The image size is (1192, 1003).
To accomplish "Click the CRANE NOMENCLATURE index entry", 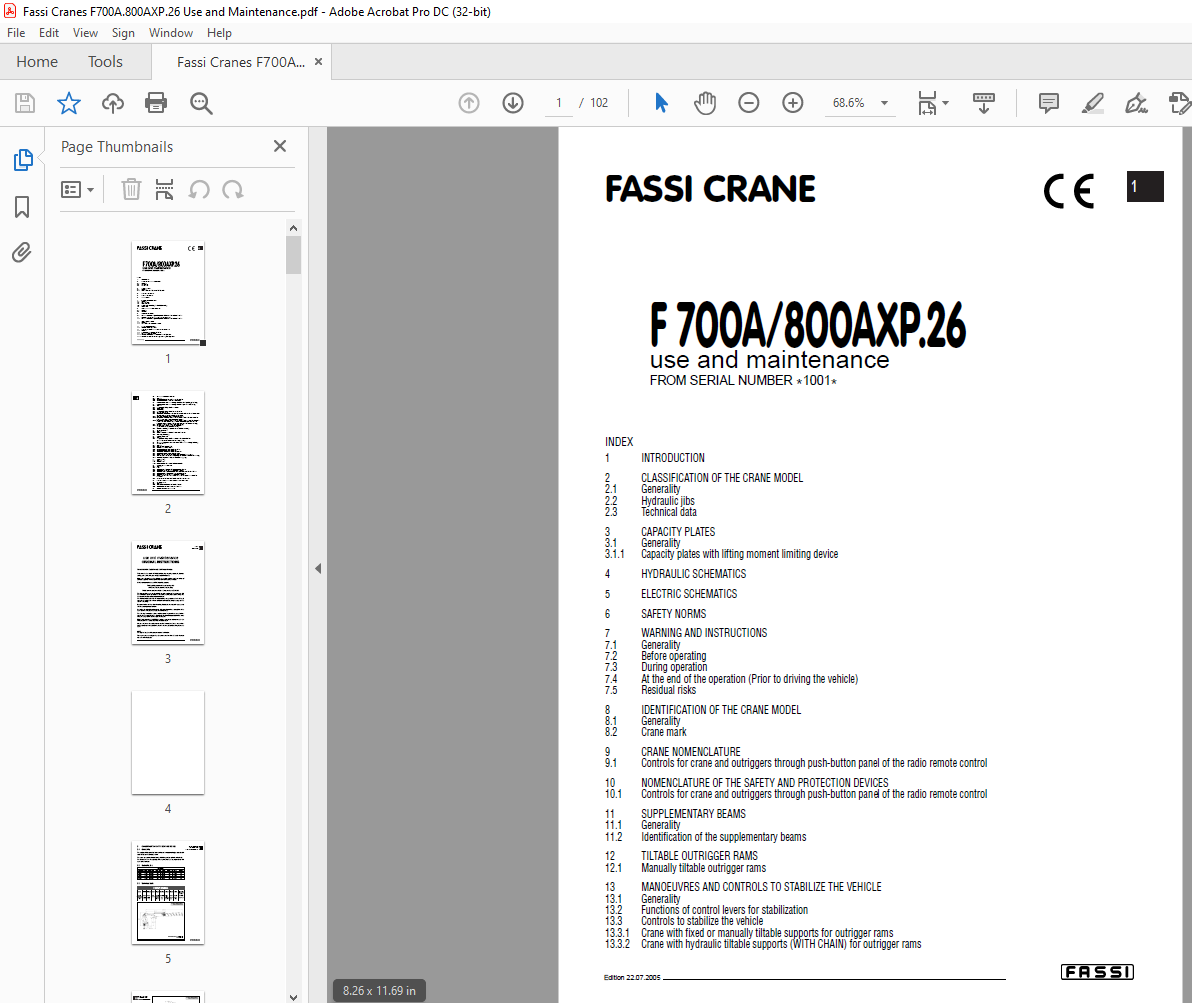I will (x=690, y=751).
